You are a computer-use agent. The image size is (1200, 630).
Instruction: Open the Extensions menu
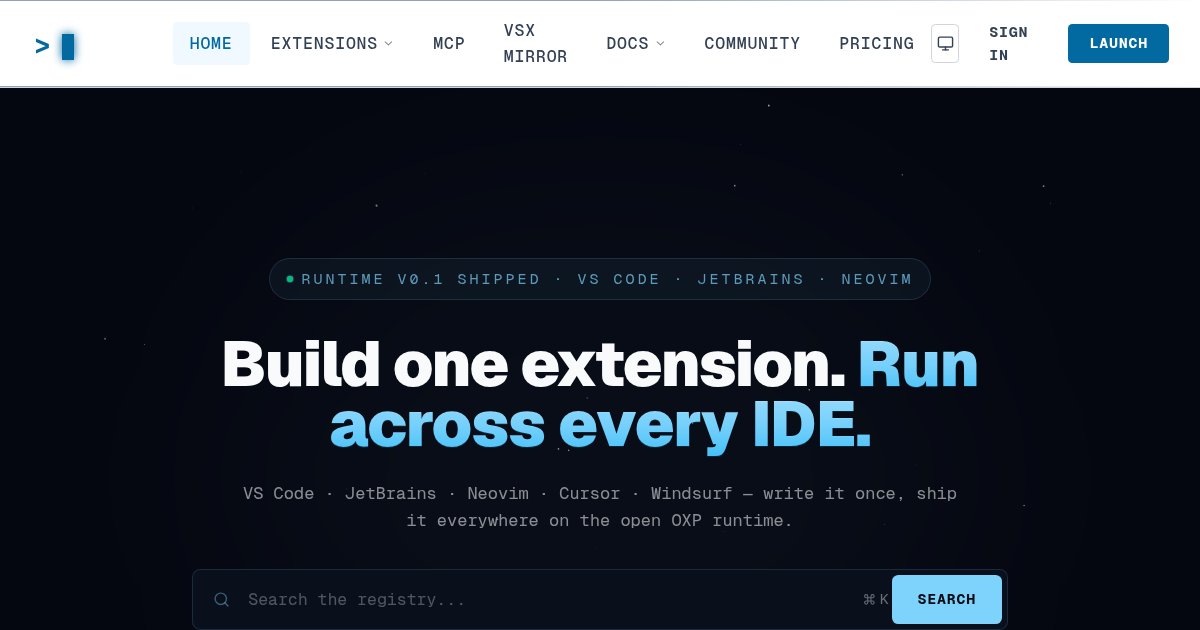[x=331, y=44]
